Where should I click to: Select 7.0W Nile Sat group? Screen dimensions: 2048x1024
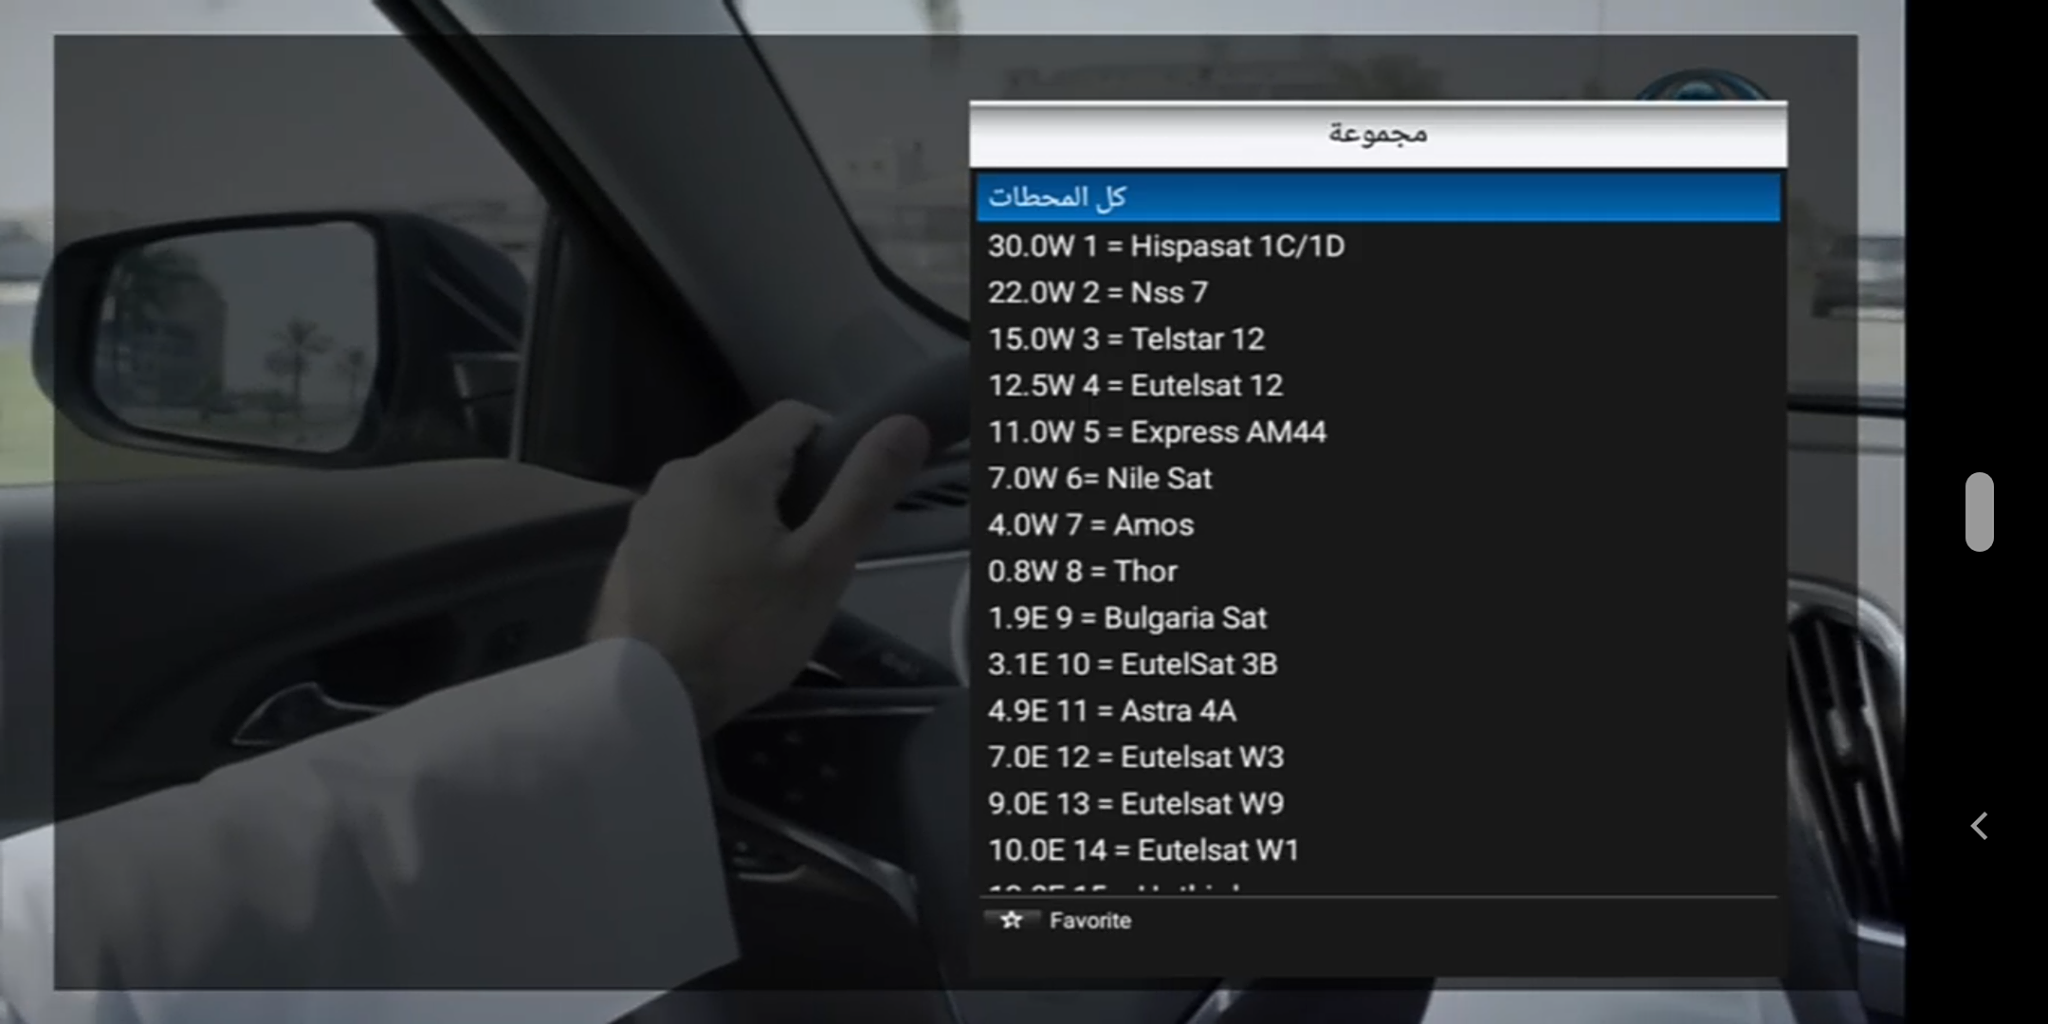(1099, 478)
